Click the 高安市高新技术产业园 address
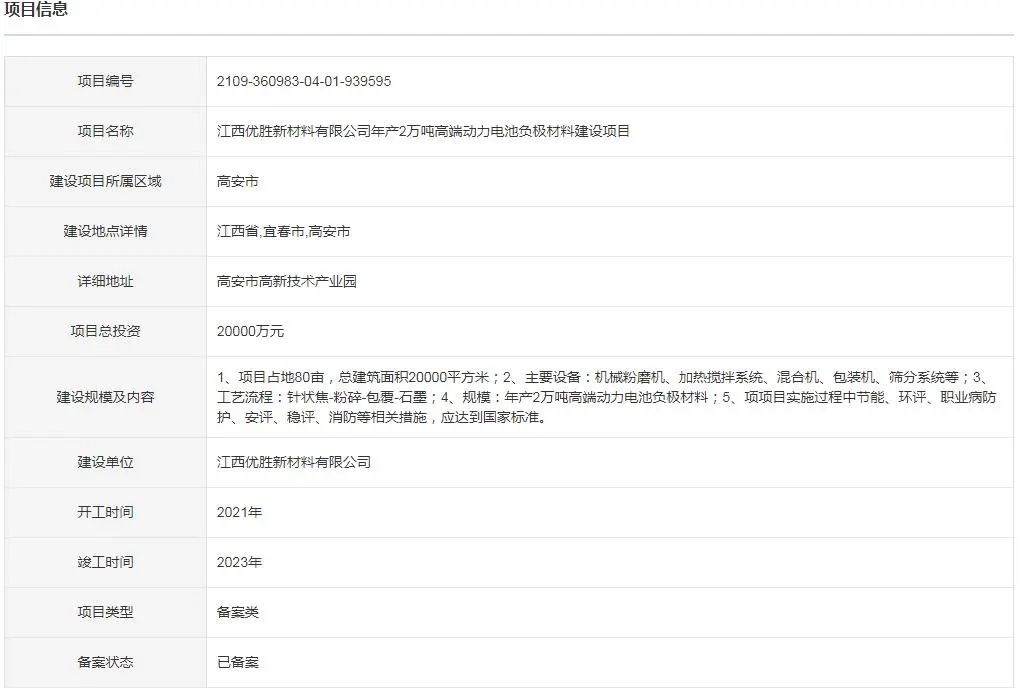 click(286, 281)
